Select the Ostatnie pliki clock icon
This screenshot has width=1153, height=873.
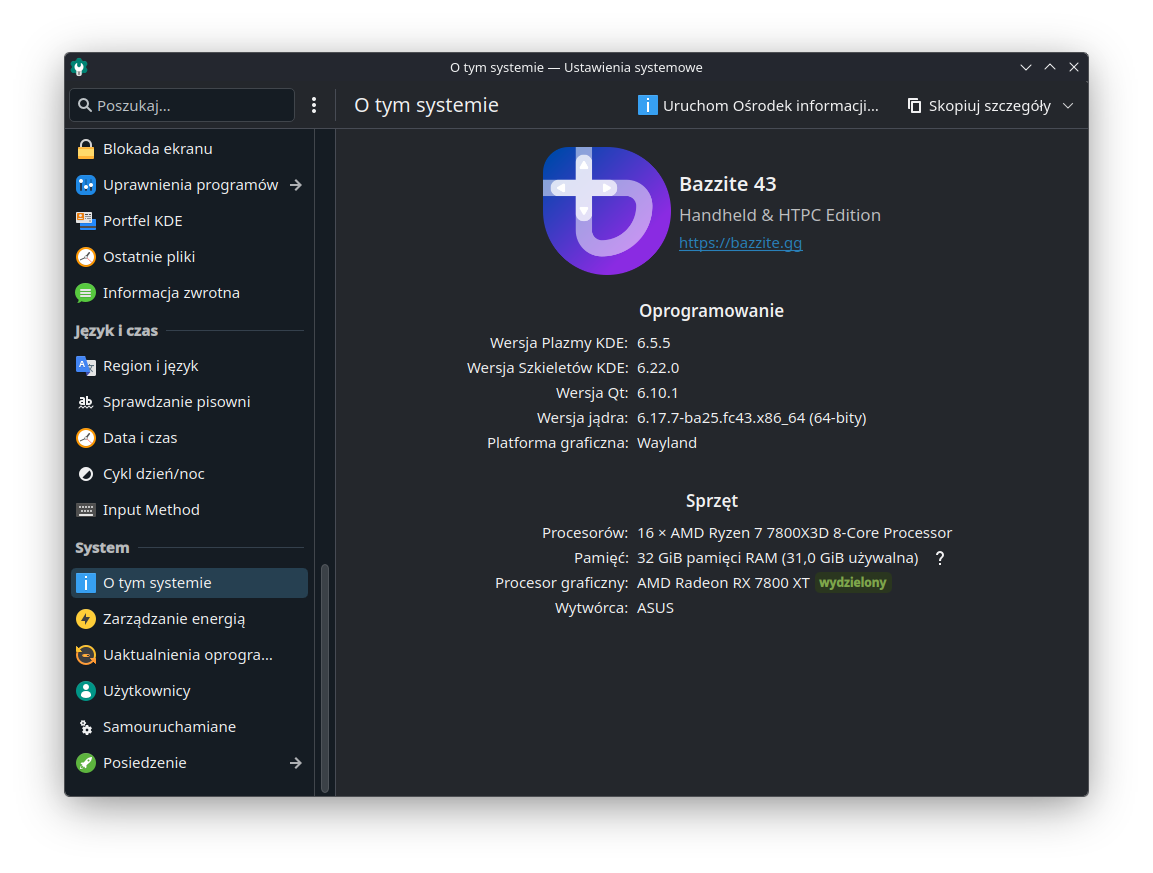[x=86, y=257]
